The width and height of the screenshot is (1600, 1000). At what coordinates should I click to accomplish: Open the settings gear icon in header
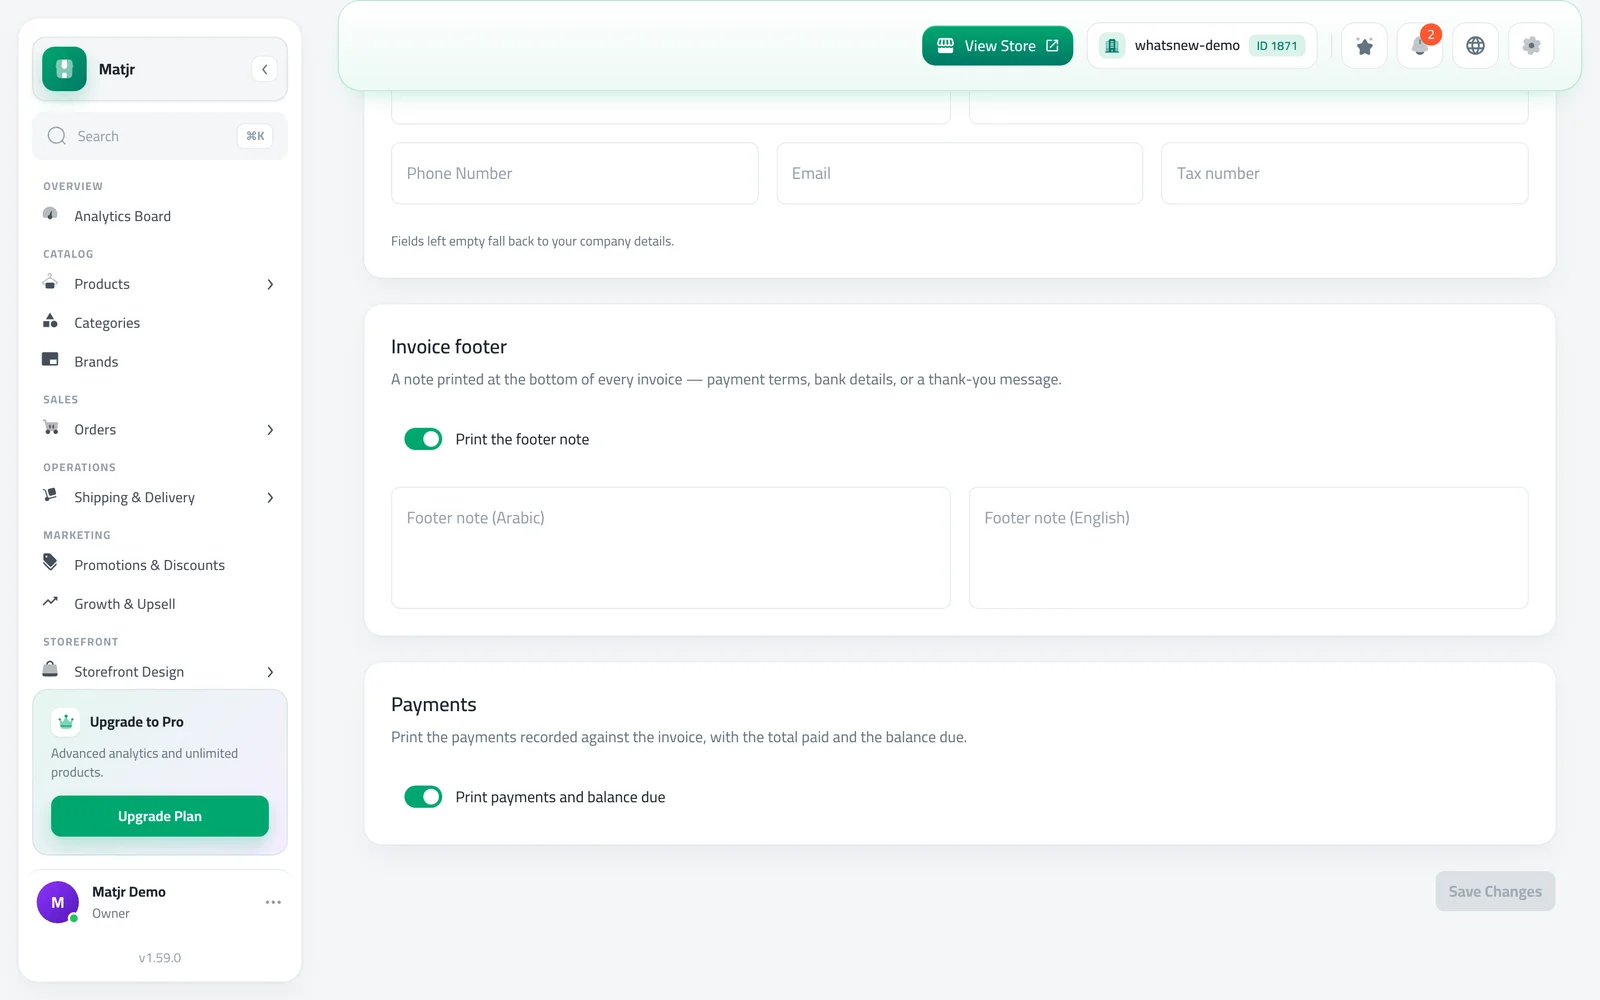(1531, 46)
